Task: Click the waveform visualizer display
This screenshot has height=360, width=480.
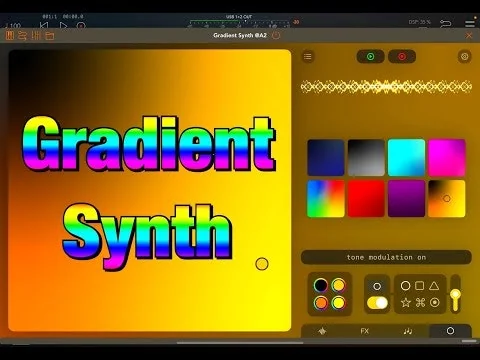Action: [386, 87]
